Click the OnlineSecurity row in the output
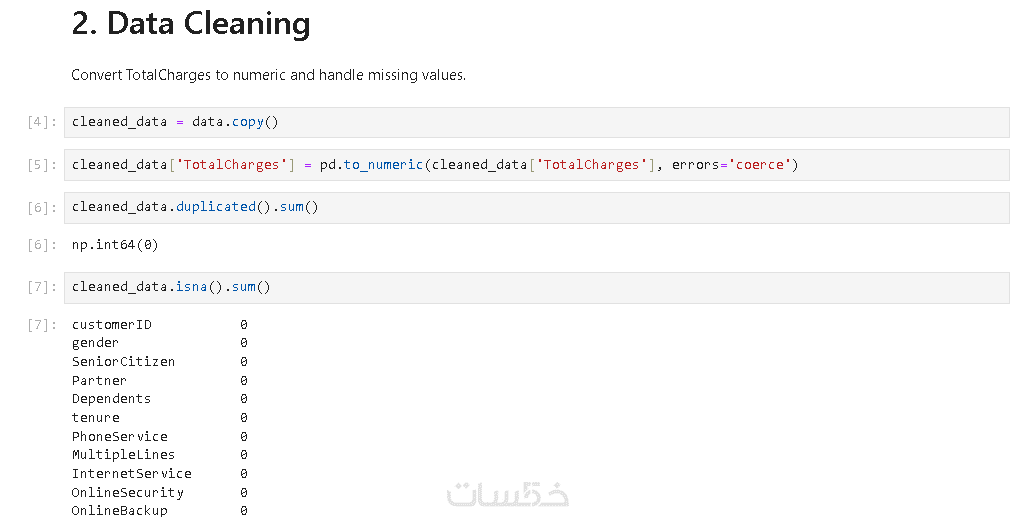Image resolution: width=1016 pixels, height=517 pixels. [x=127, y=493]
